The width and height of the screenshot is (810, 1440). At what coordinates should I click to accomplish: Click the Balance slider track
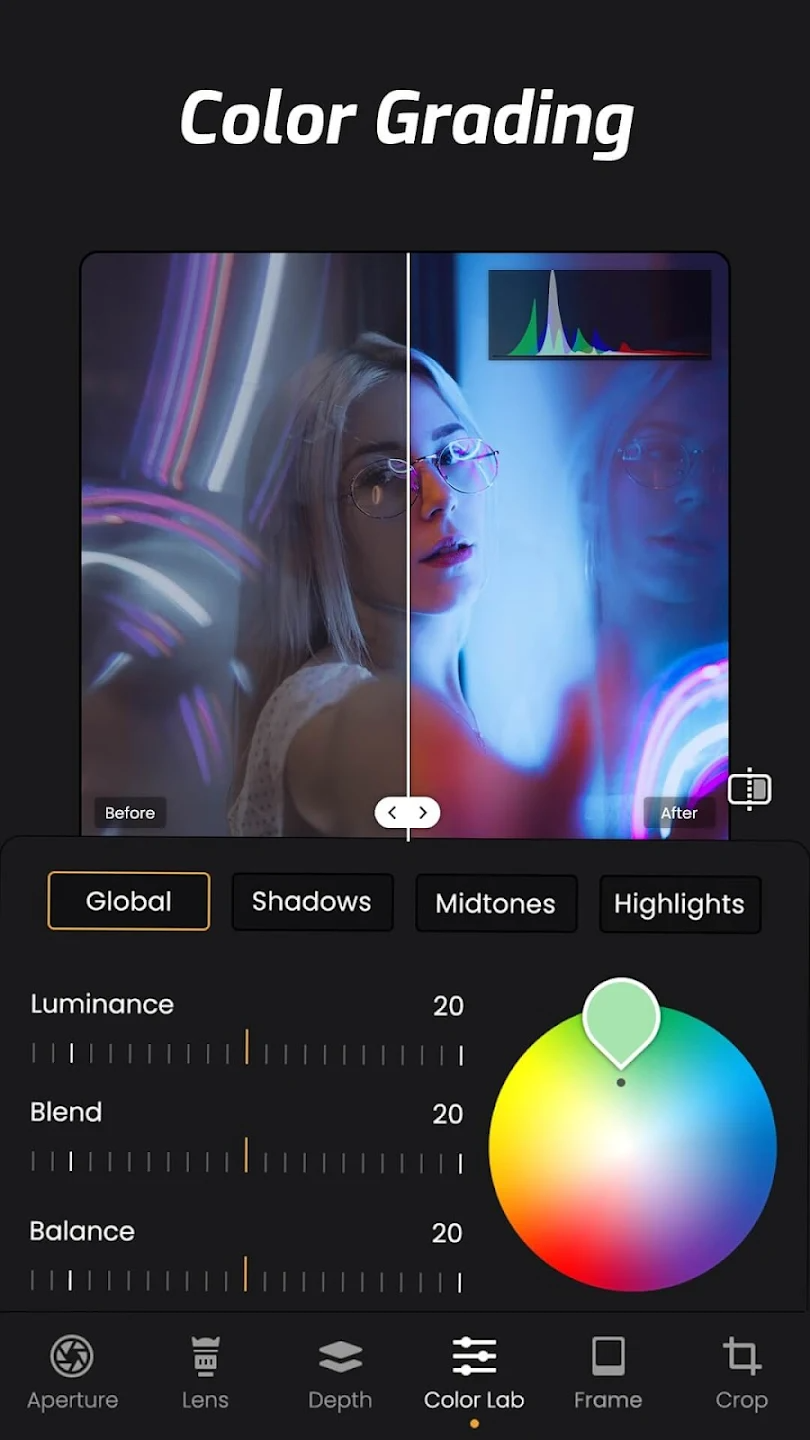click(247, 1277)
